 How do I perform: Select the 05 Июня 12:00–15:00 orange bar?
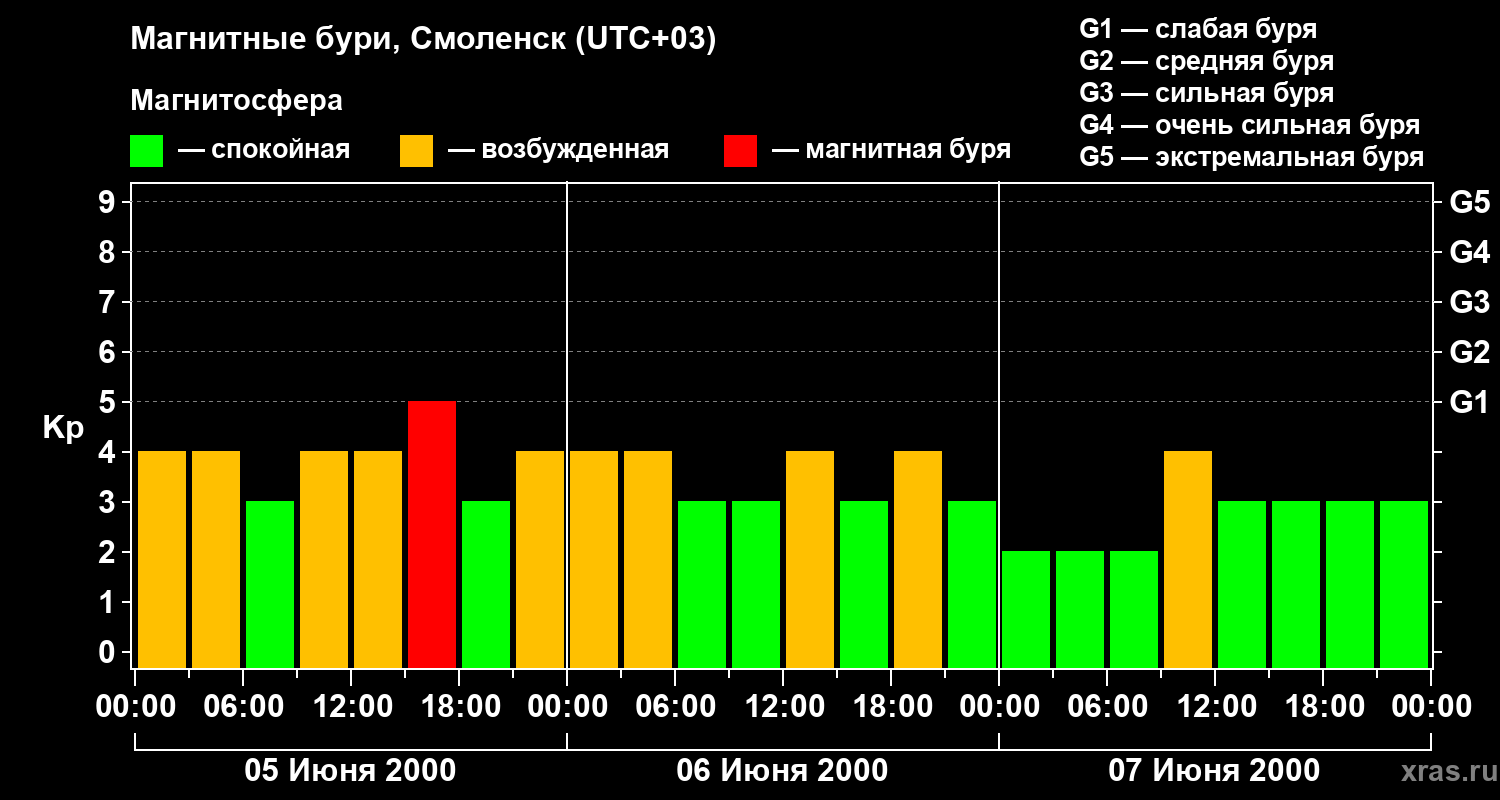(x=378, y=559)
